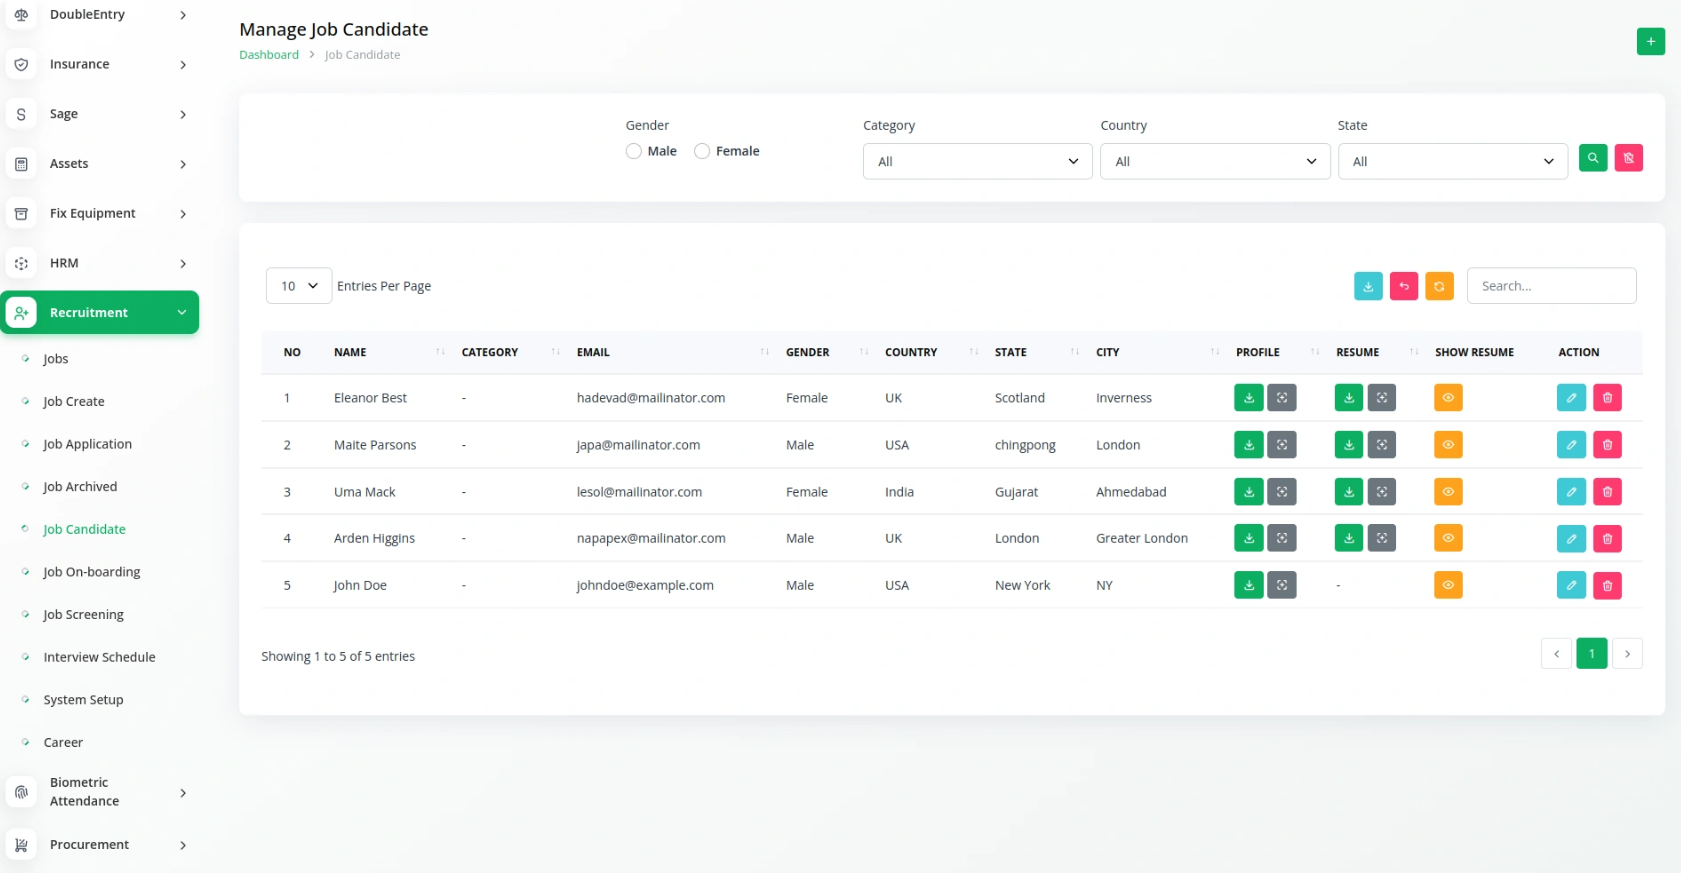1681x873 pixels.
Task: Delete John Doe's candidate record
Action: coord(1607,585)
